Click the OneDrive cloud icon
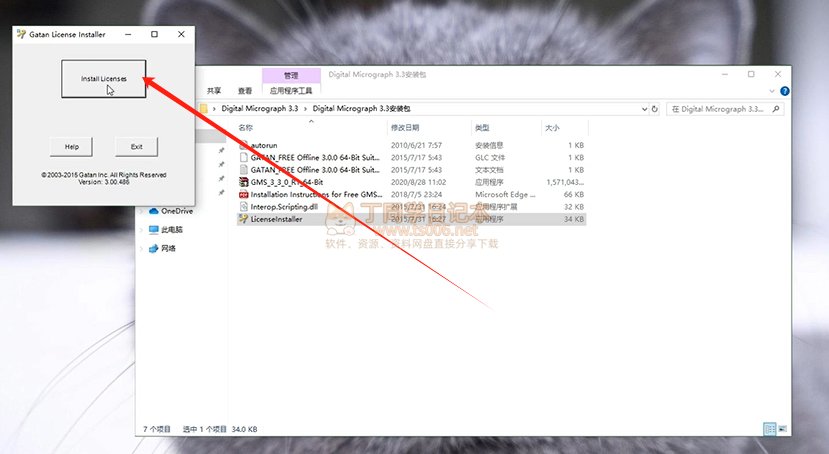The height and width of the screenshot is (454, 829). click(x=153, y=211)
